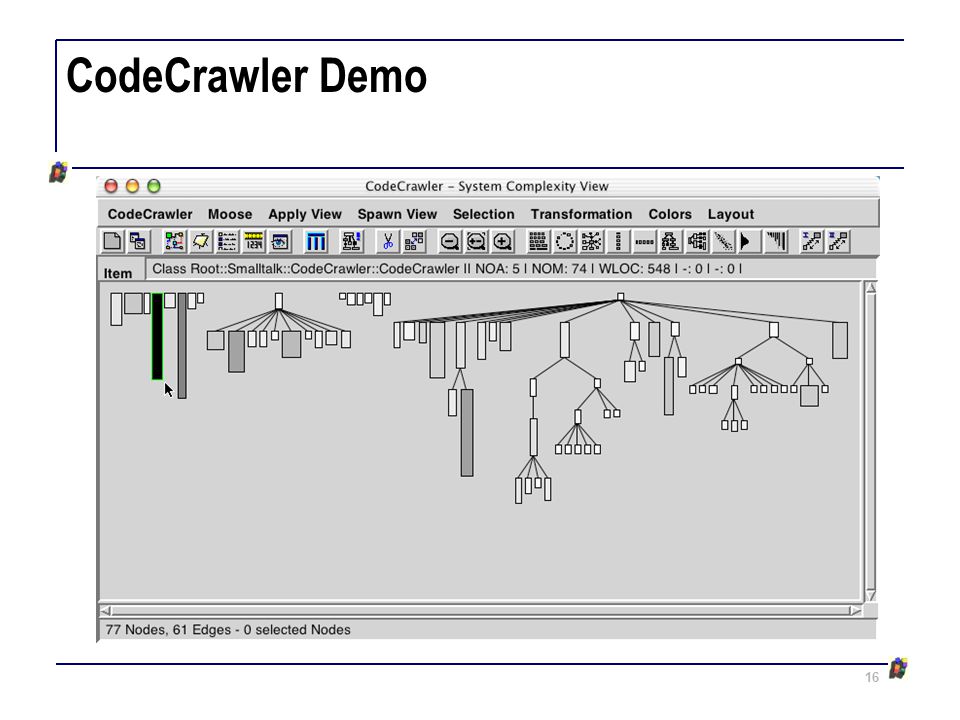
Task: Open the Apply View menu
Action: click(305, 214)
